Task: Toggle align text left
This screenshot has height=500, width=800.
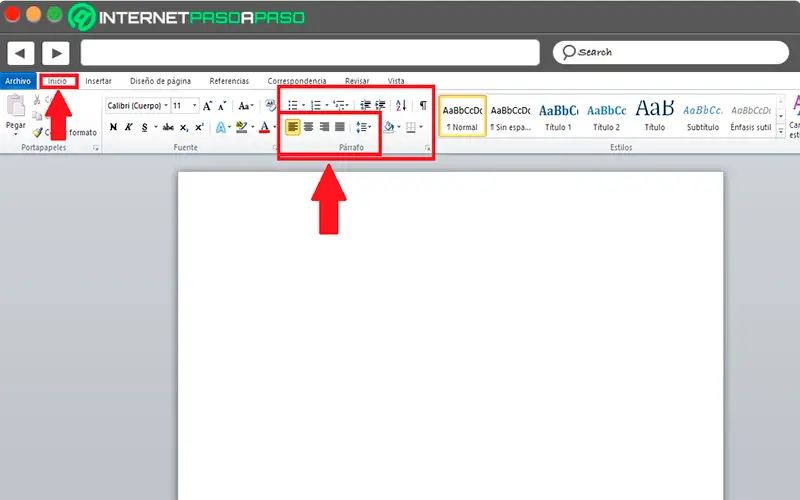Action: click(292, 127)
